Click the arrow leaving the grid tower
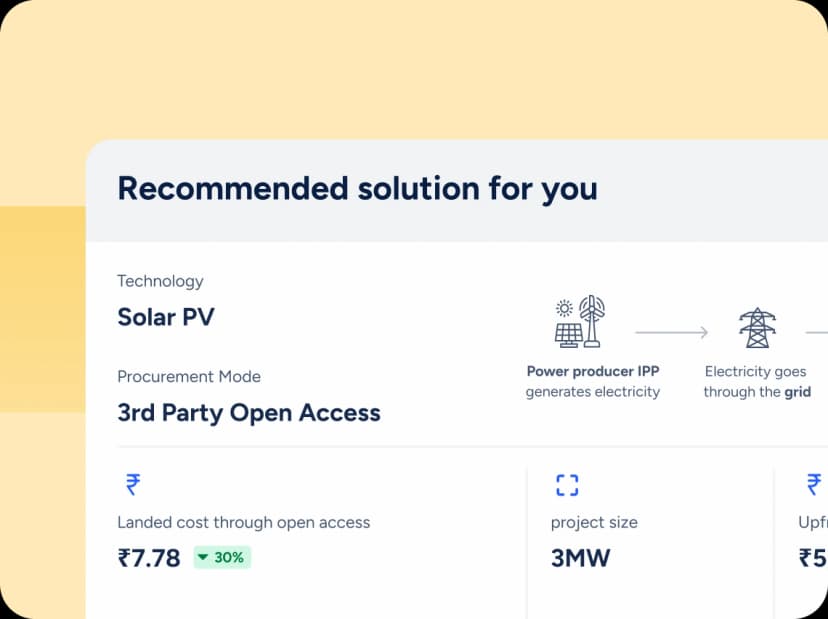 (816, 332)
